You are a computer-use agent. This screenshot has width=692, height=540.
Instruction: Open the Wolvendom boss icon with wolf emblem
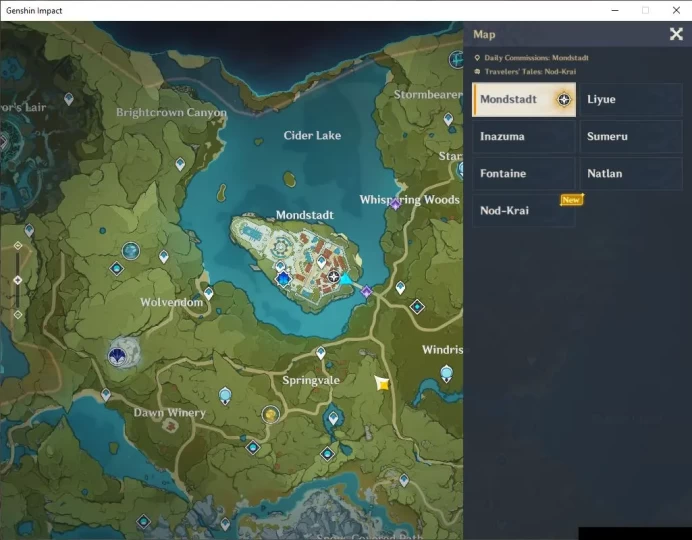pyautogui.click(x=117, y=356)
